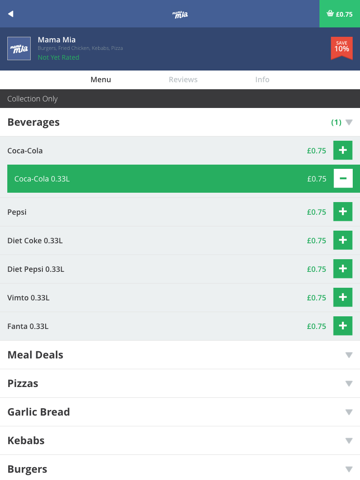Tap the cuisine list under Mama Mia
This screenshot has width=360, height=480.
tap(80, 48)
